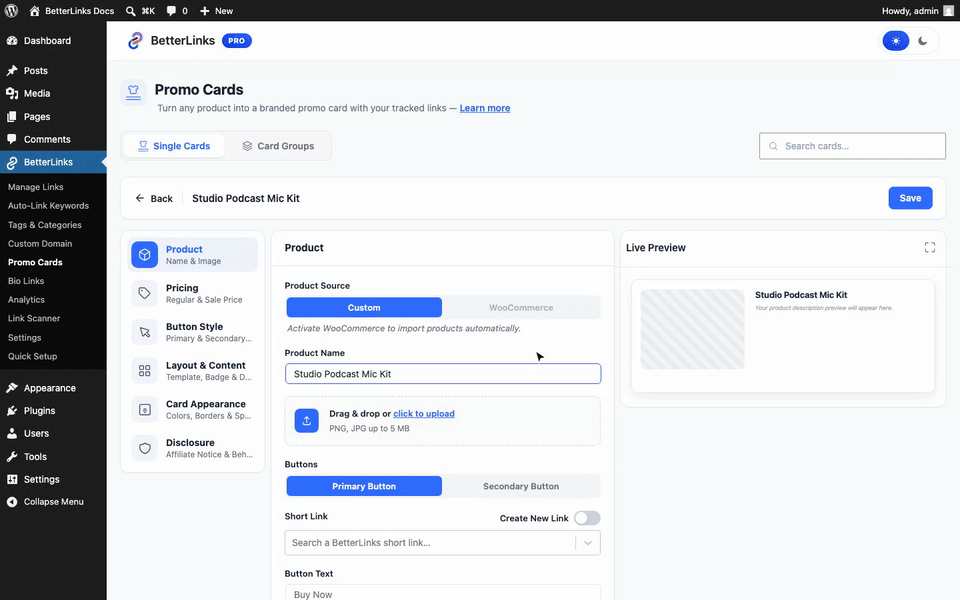Select Secondary Button tab
960x600 pixels.
[521, 486]
